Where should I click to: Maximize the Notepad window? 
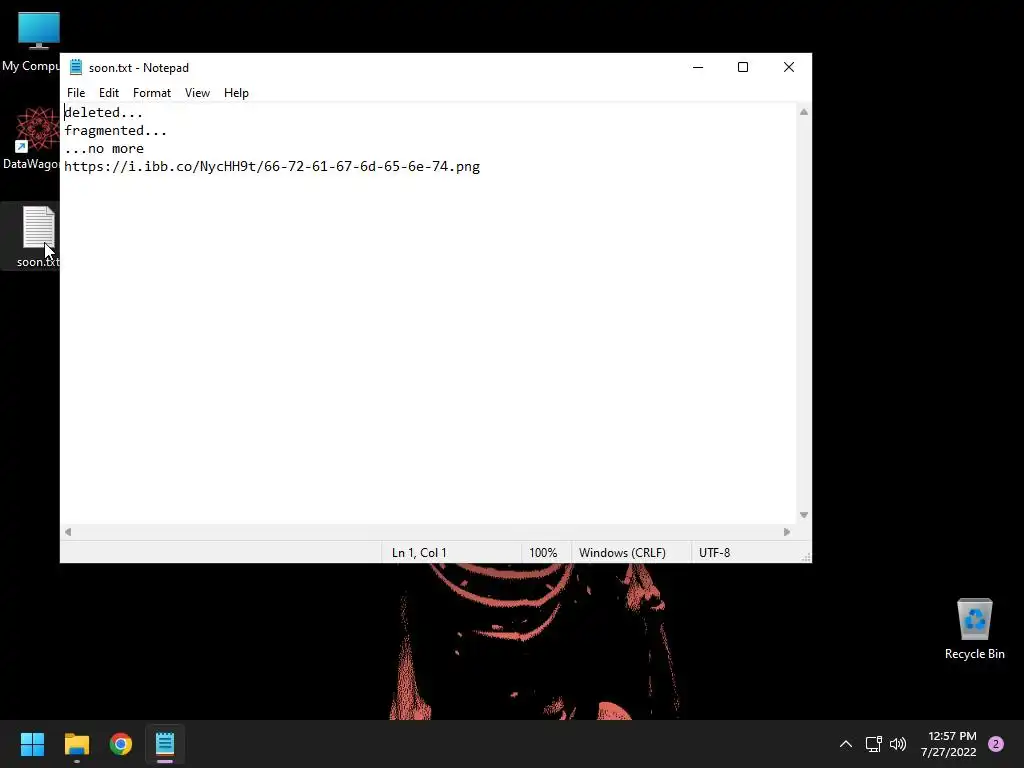pos(743,67)
